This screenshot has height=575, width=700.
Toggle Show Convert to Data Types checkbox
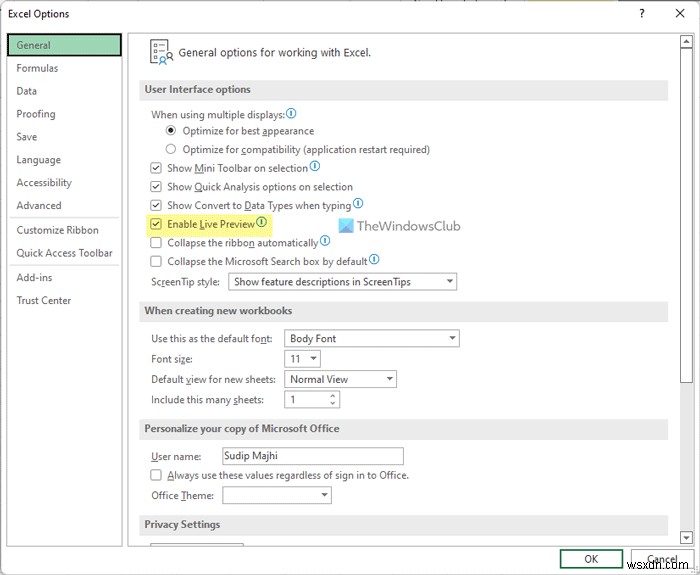point(156,205)
